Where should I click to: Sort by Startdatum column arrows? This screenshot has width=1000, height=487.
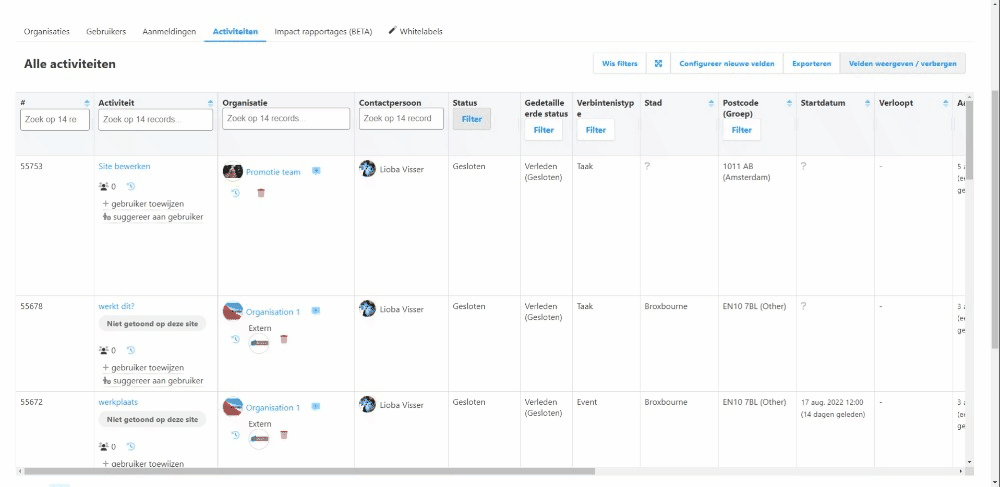pyautogui.click(x=865, y=102)
